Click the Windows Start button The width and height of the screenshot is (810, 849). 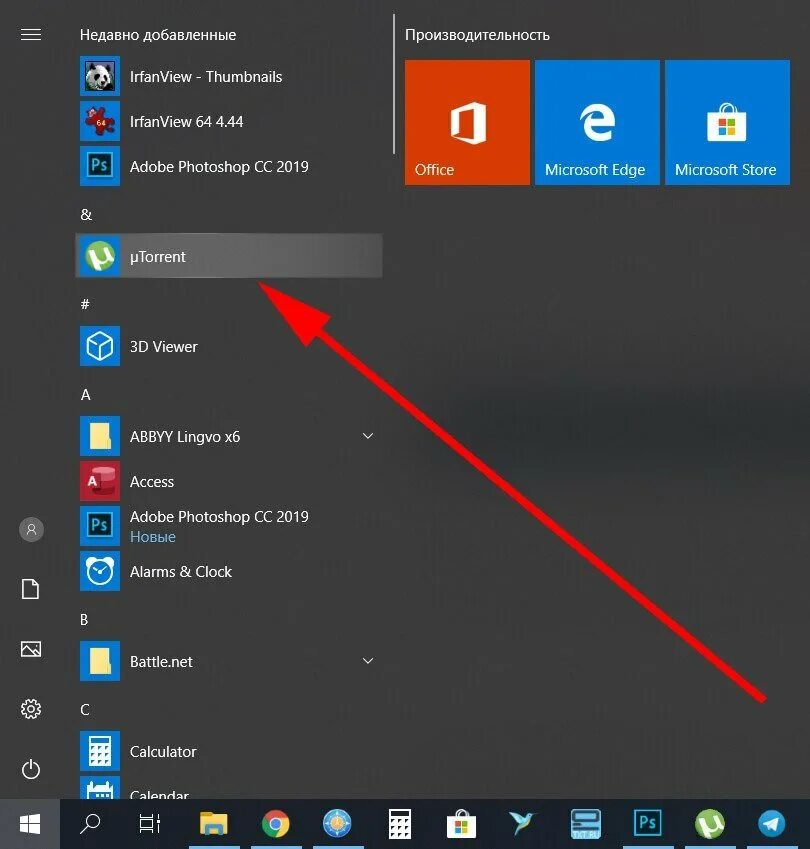pos(30,824)
